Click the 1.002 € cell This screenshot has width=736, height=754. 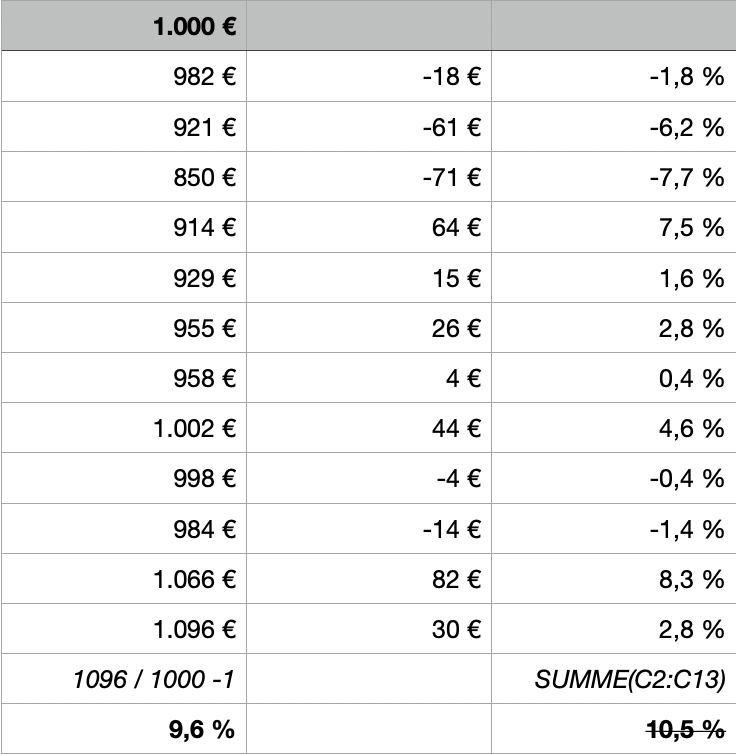(x=195, y=429)
